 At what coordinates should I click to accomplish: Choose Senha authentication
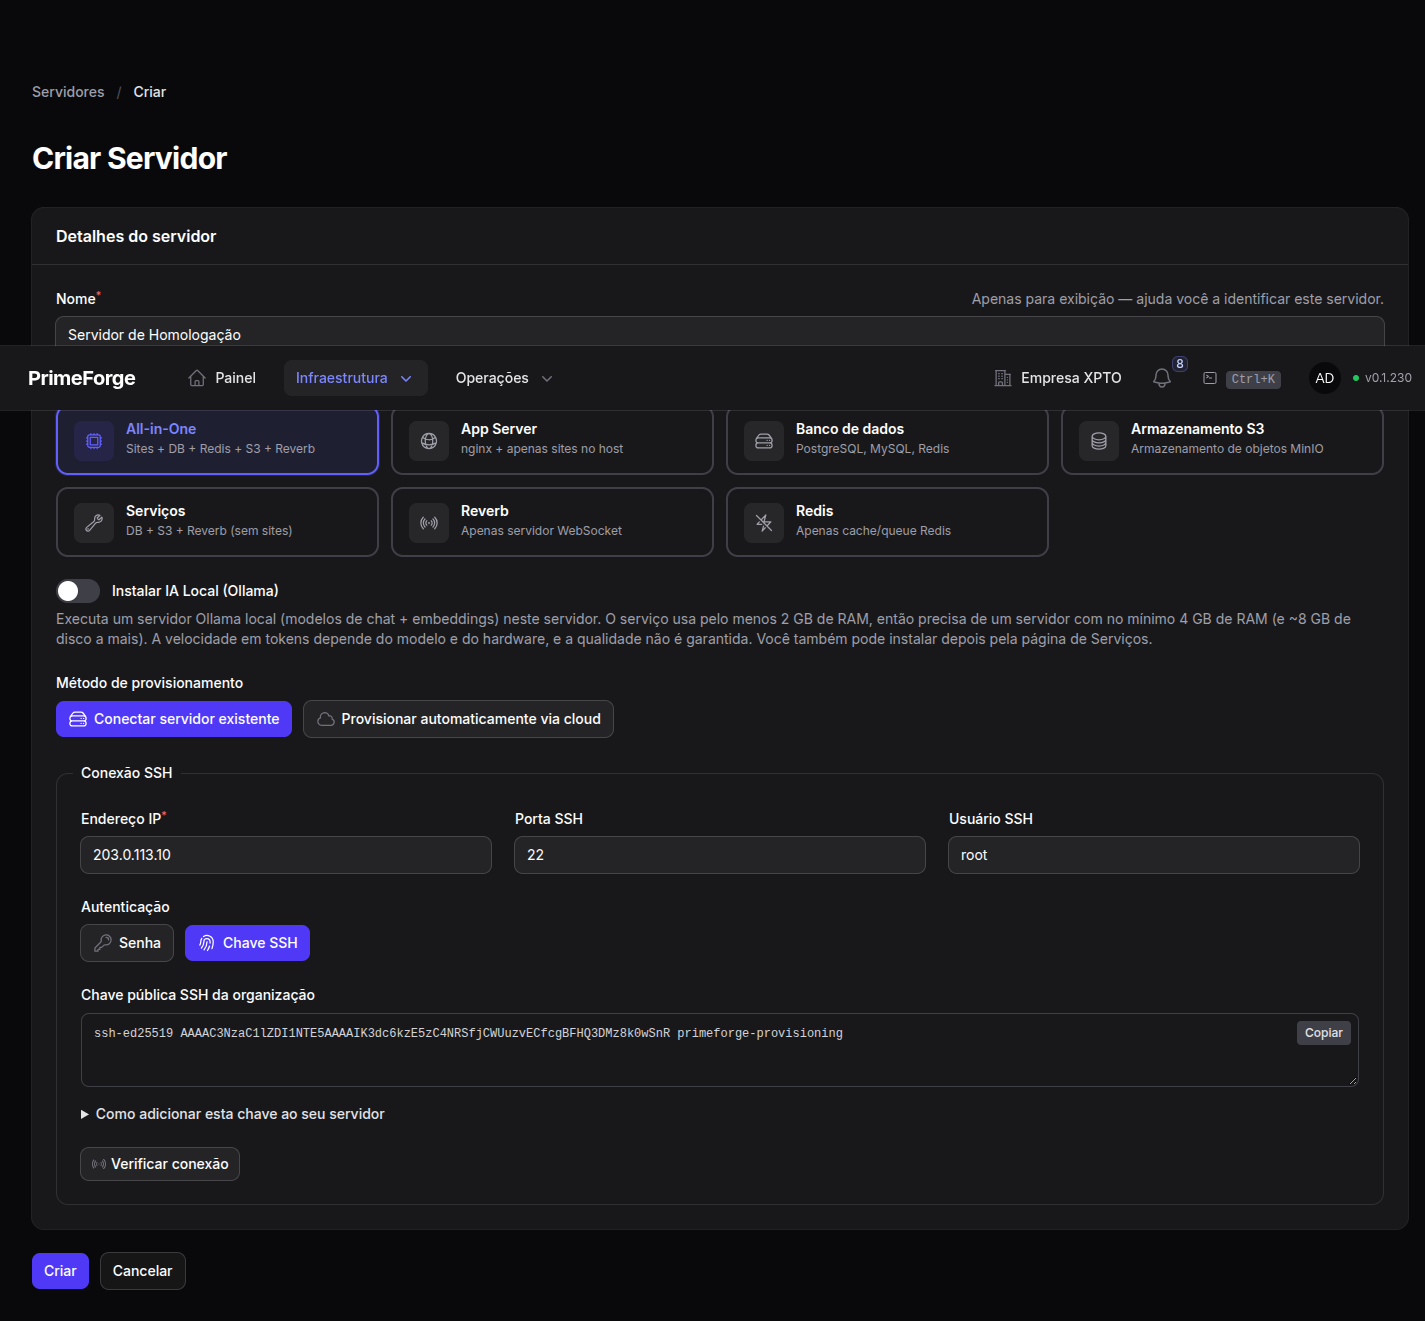tap(127, 943)
